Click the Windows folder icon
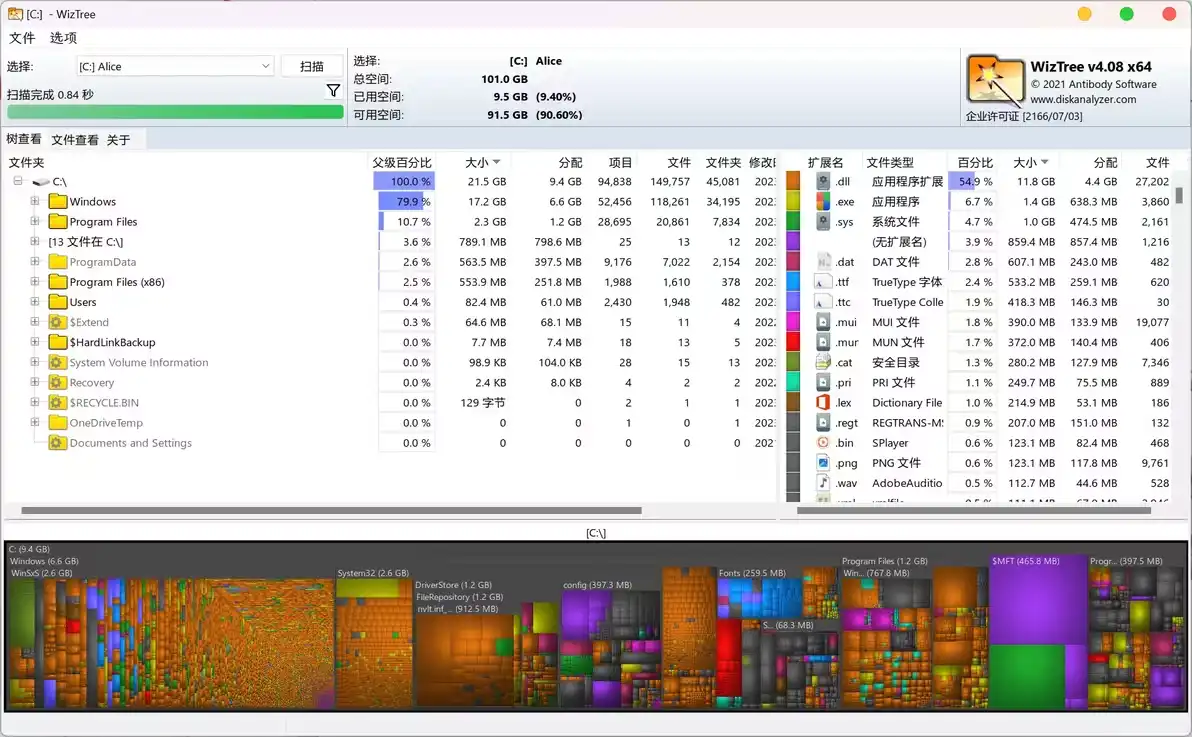The width and height of the screenshot is (1192, 737). (x=58, y=202)
